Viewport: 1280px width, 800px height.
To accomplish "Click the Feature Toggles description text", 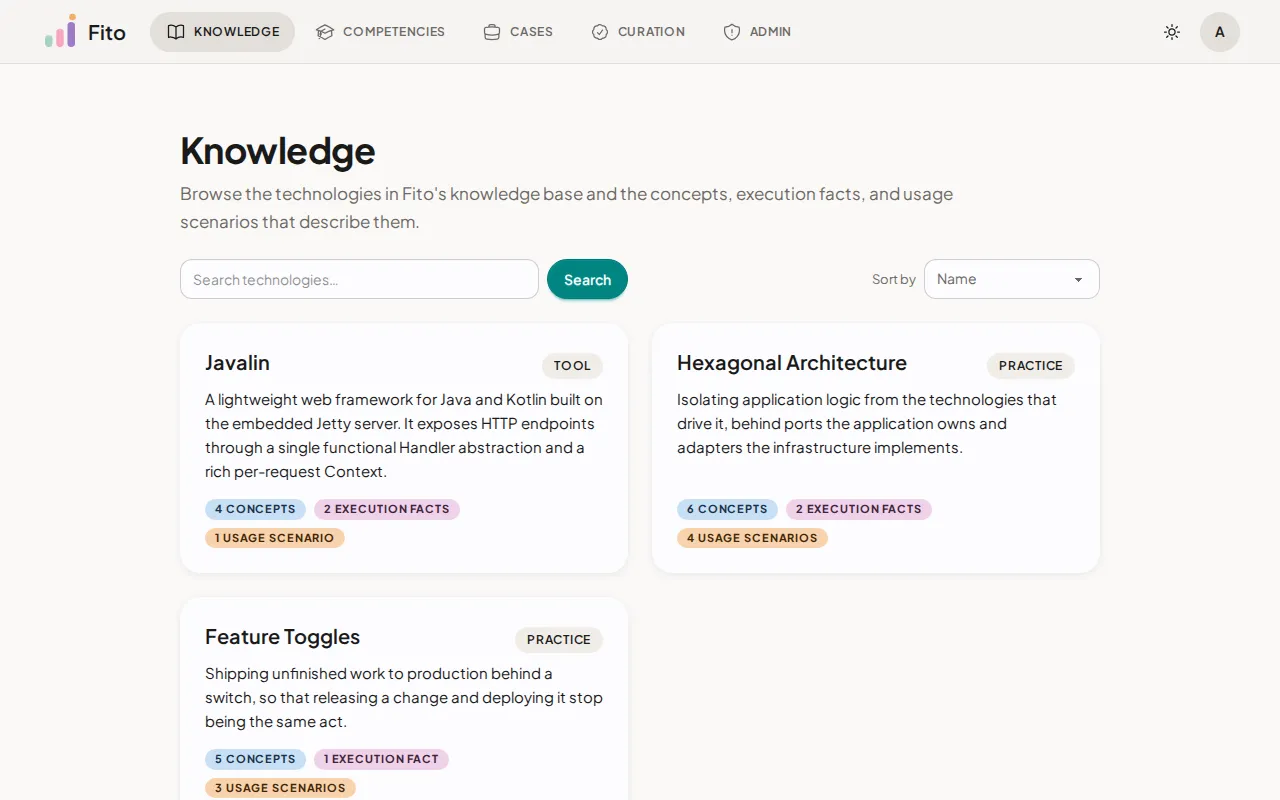I will (404, 698).
